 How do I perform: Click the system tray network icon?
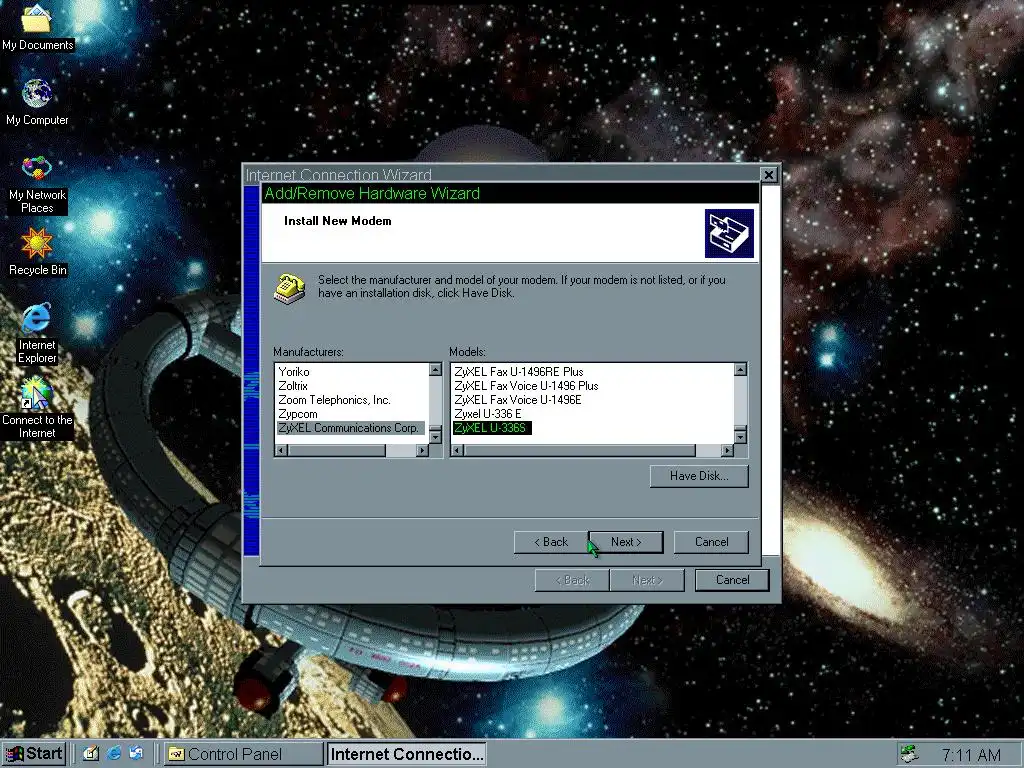tap(909, 754)
